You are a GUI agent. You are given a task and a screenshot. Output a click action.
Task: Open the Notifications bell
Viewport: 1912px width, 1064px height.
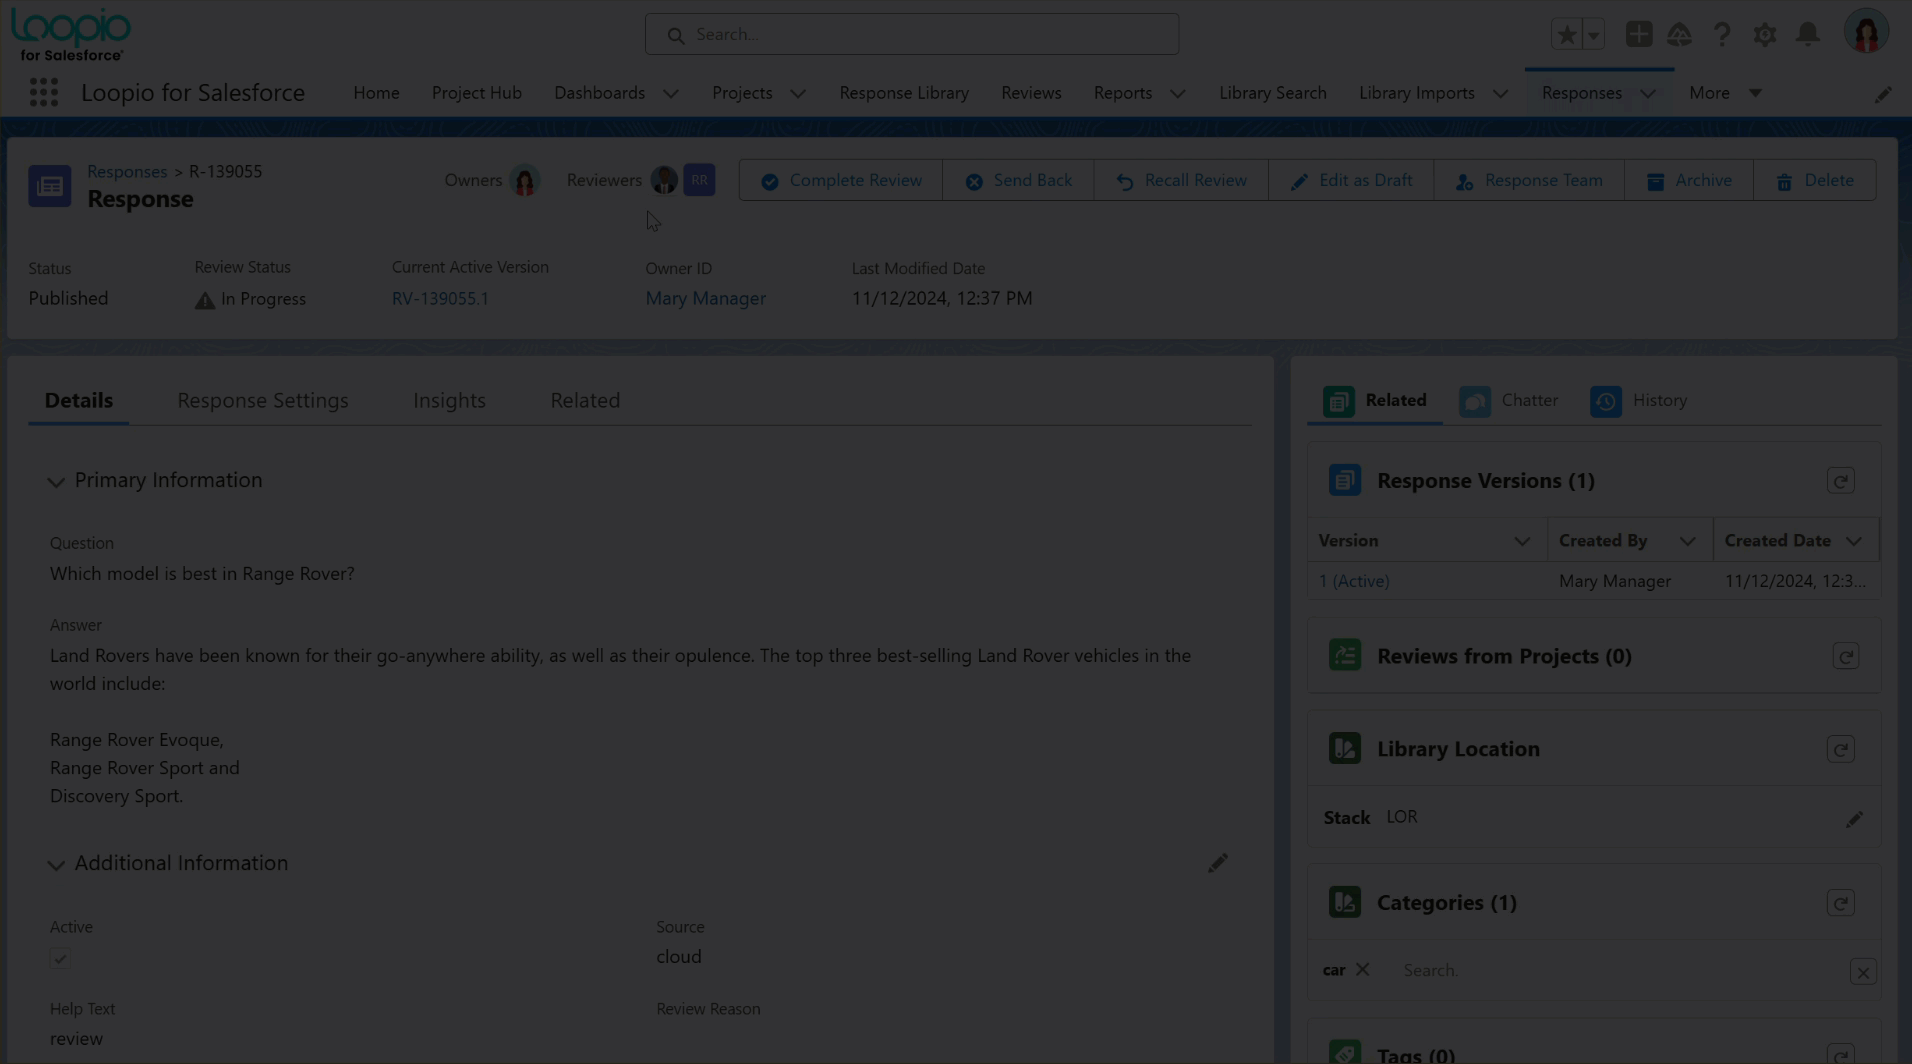1808,35
